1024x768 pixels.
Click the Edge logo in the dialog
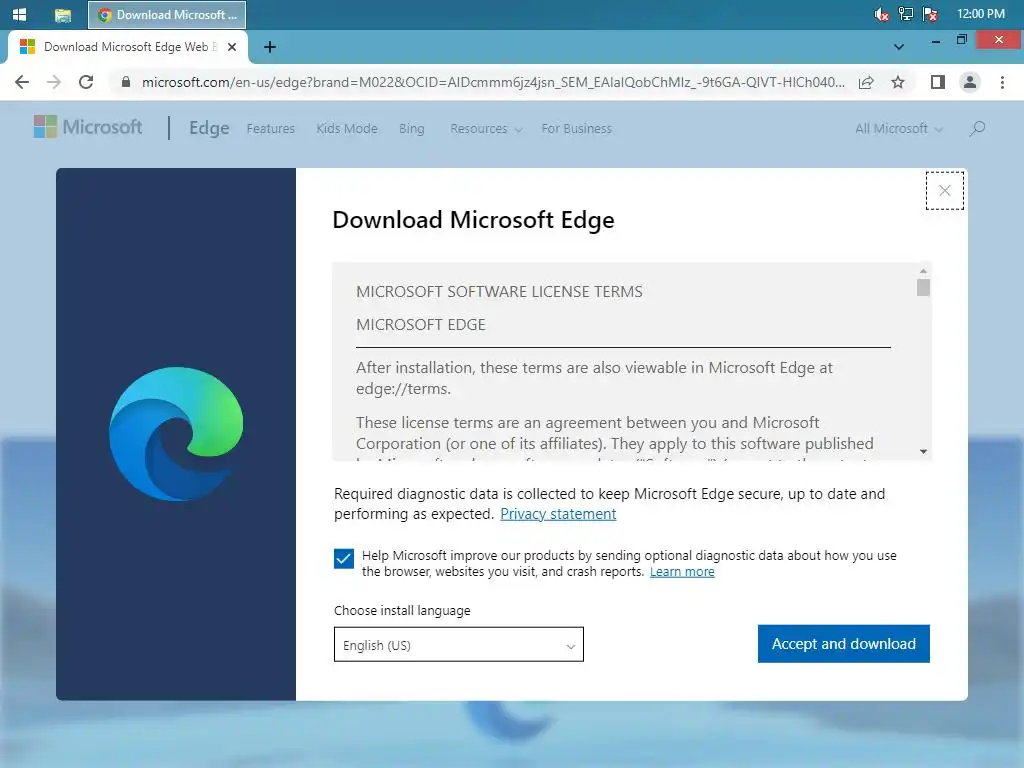pyautogui.click(x=176, y=434)
